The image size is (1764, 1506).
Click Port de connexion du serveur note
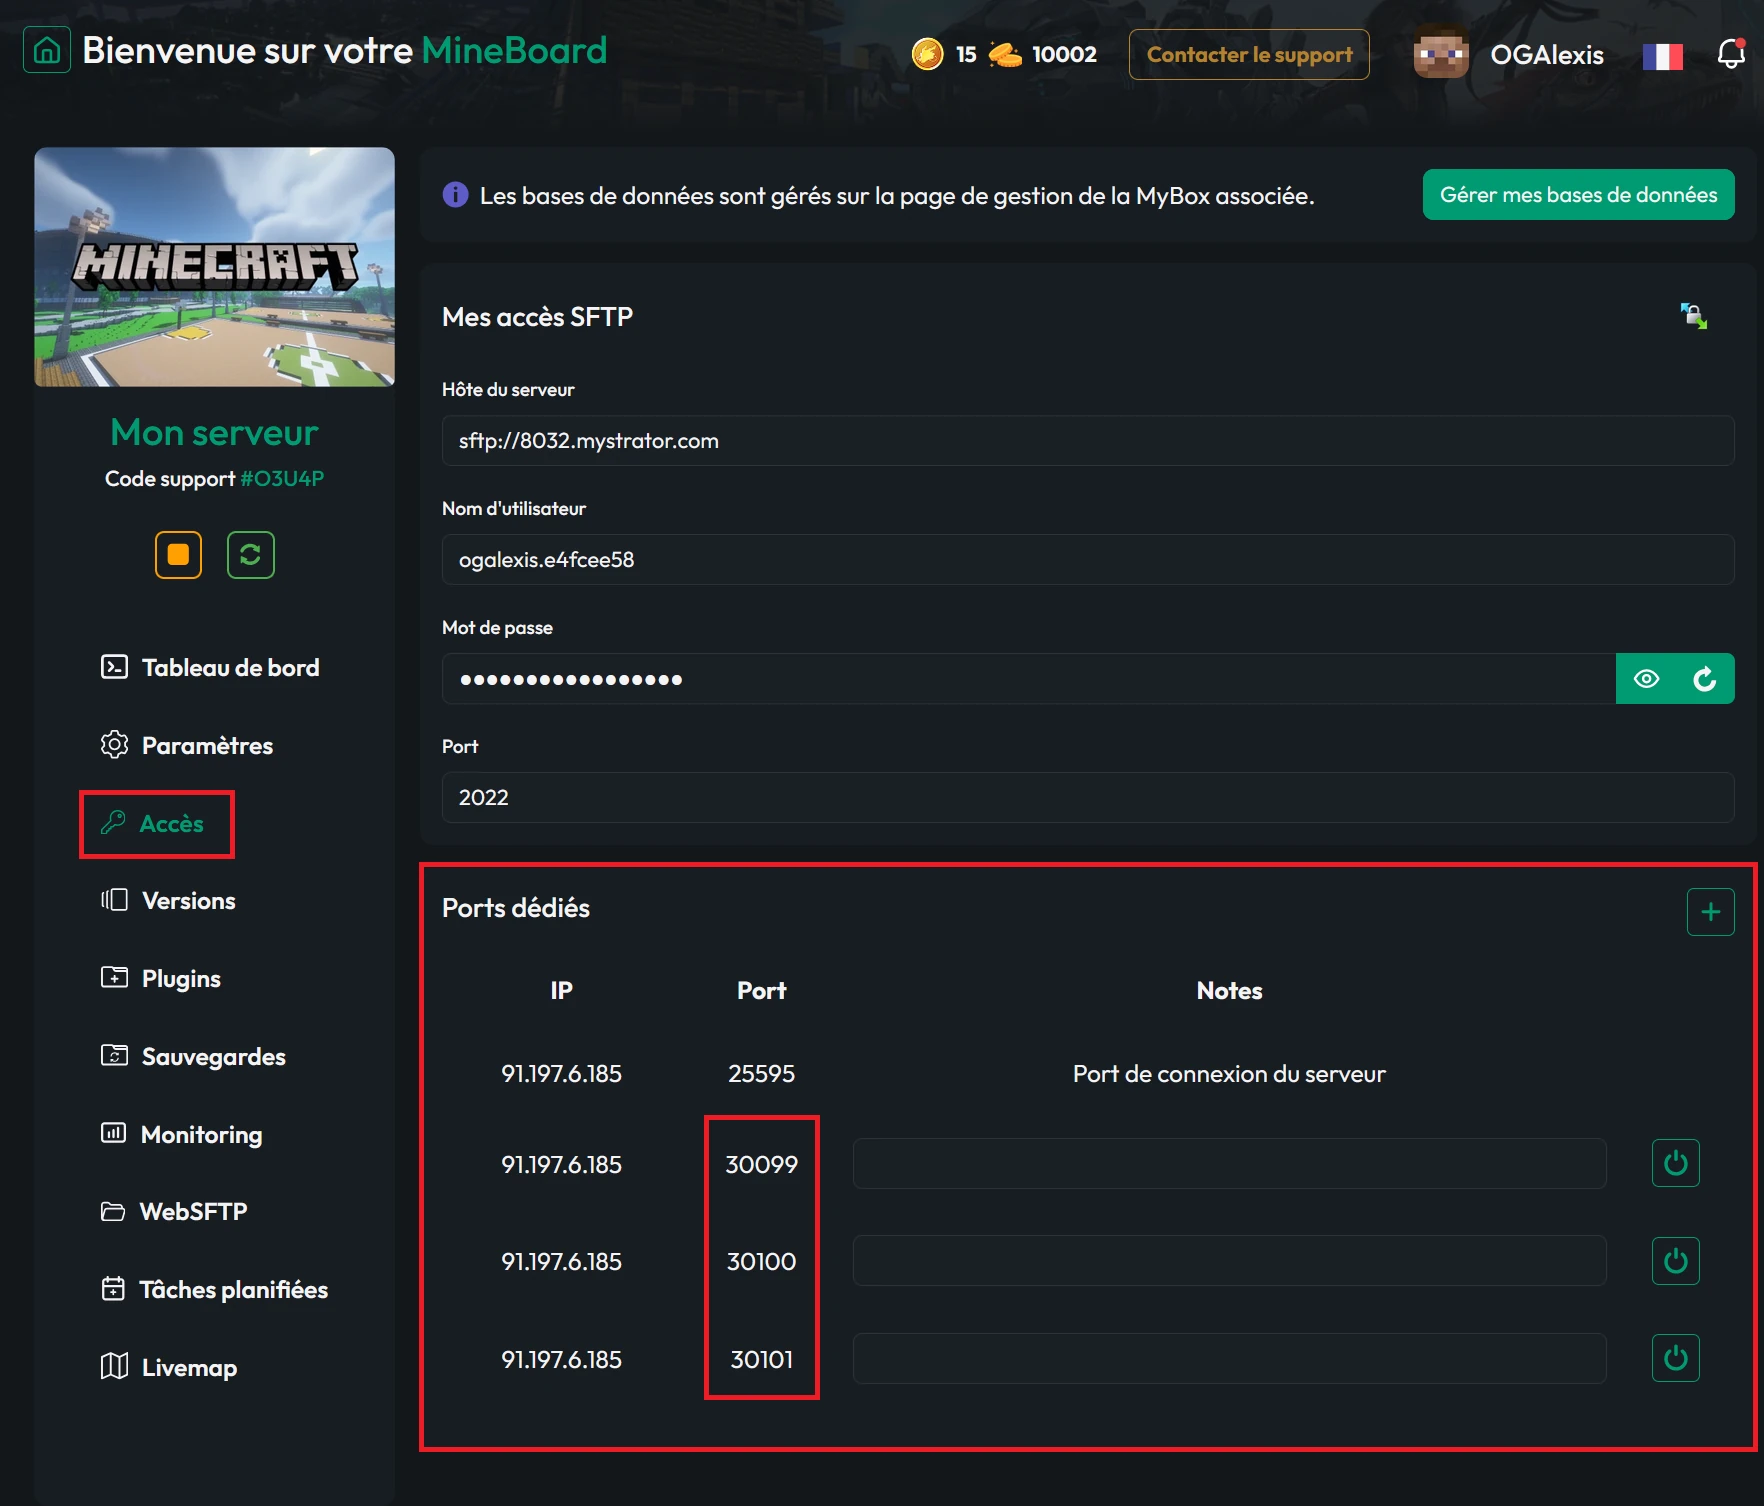(1229, 1073)
